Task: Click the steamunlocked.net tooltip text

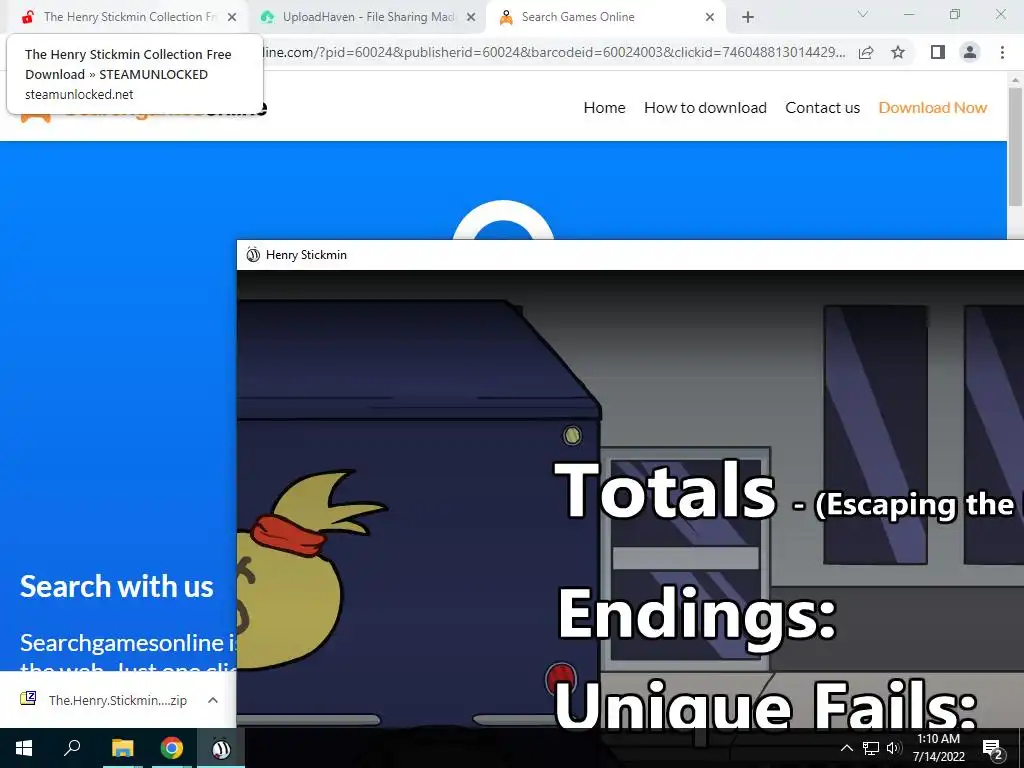Action: click(79, 94)
